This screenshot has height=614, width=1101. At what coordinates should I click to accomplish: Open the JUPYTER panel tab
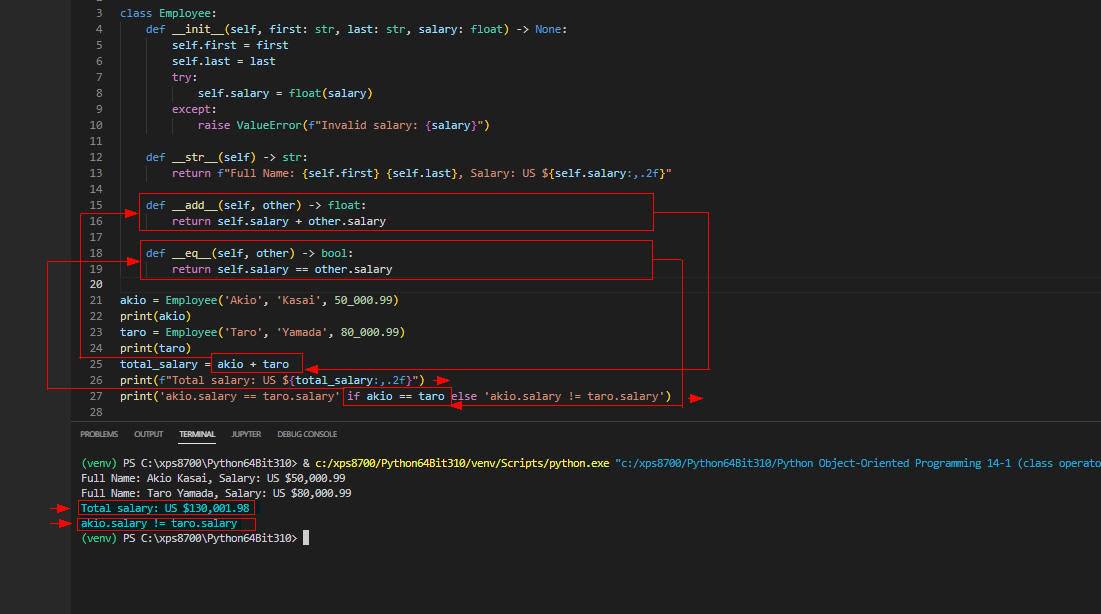pos(246,434)
